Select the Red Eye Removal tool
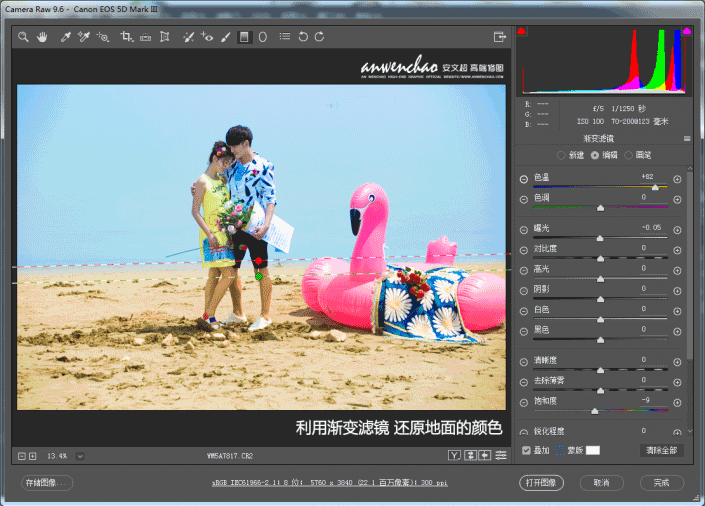This screenshot has height=506, width=705. pos(207,37)
